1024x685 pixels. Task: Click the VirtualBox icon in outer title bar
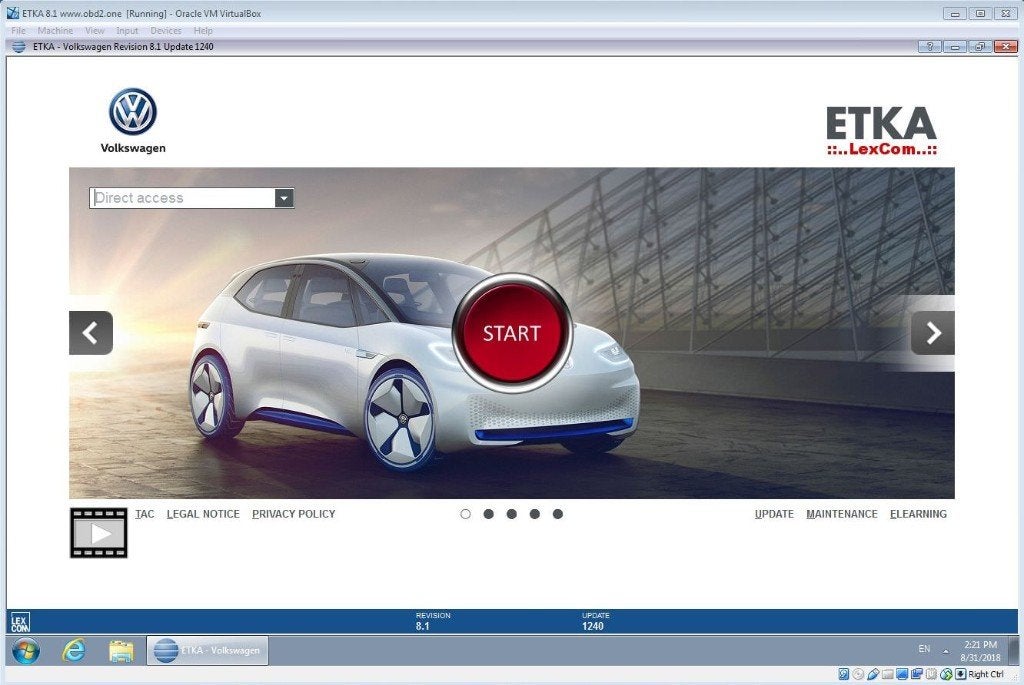point(13,13)
